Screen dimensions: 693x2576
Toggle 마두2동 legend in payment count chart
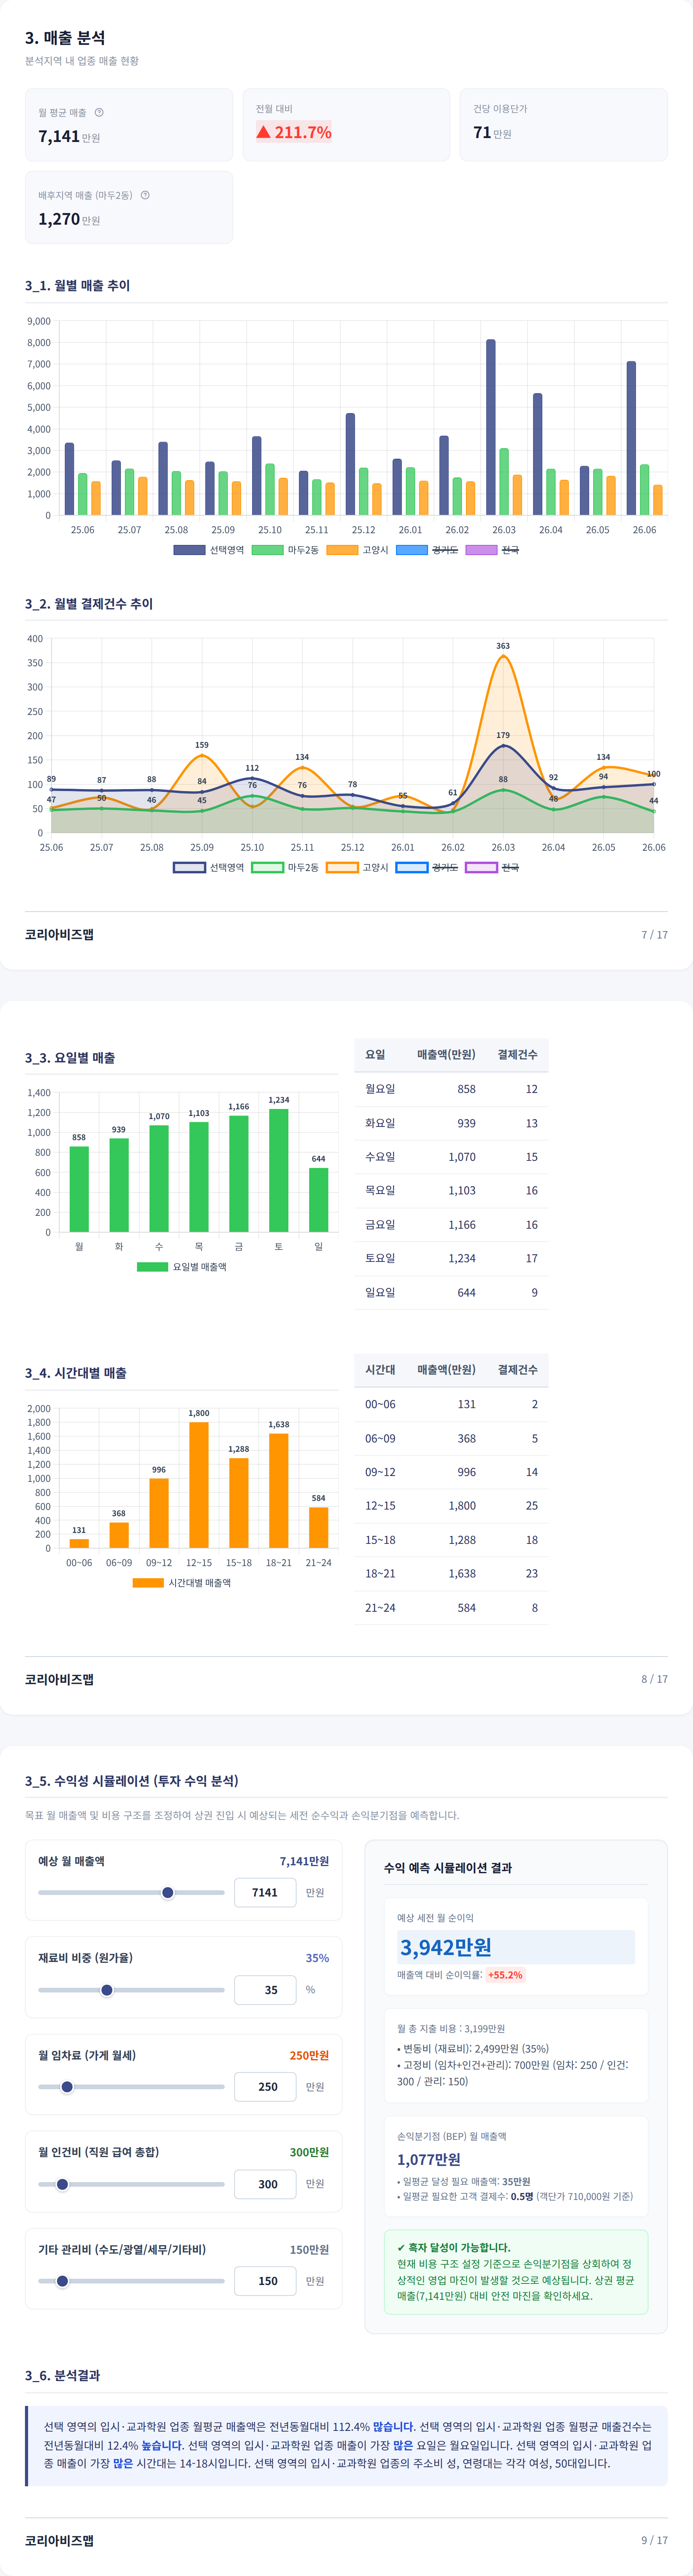(285, 867)
